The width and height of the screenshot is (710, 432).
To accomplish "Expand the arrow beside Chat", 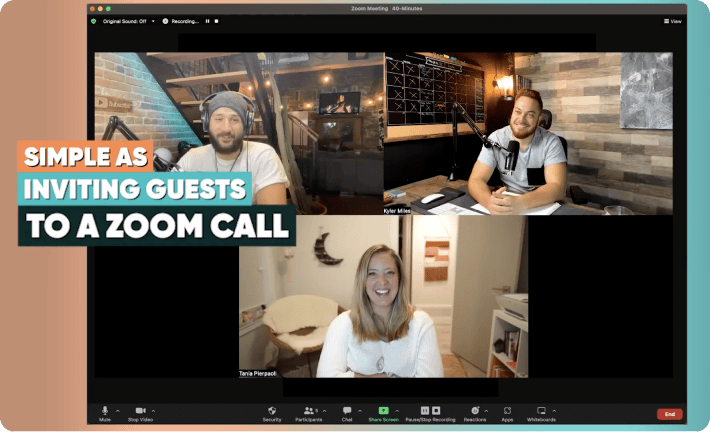I will pos(360,411).
